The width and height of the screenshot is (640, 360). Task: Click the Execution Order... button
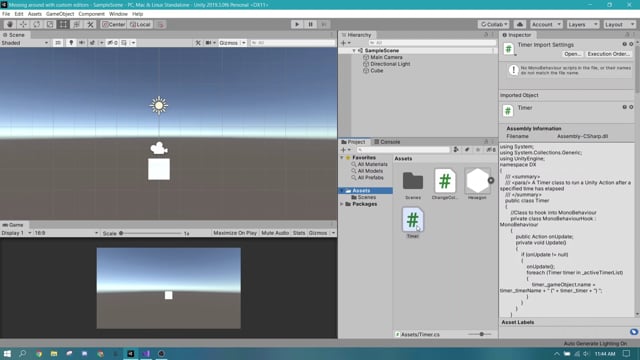tap(608, 54)
